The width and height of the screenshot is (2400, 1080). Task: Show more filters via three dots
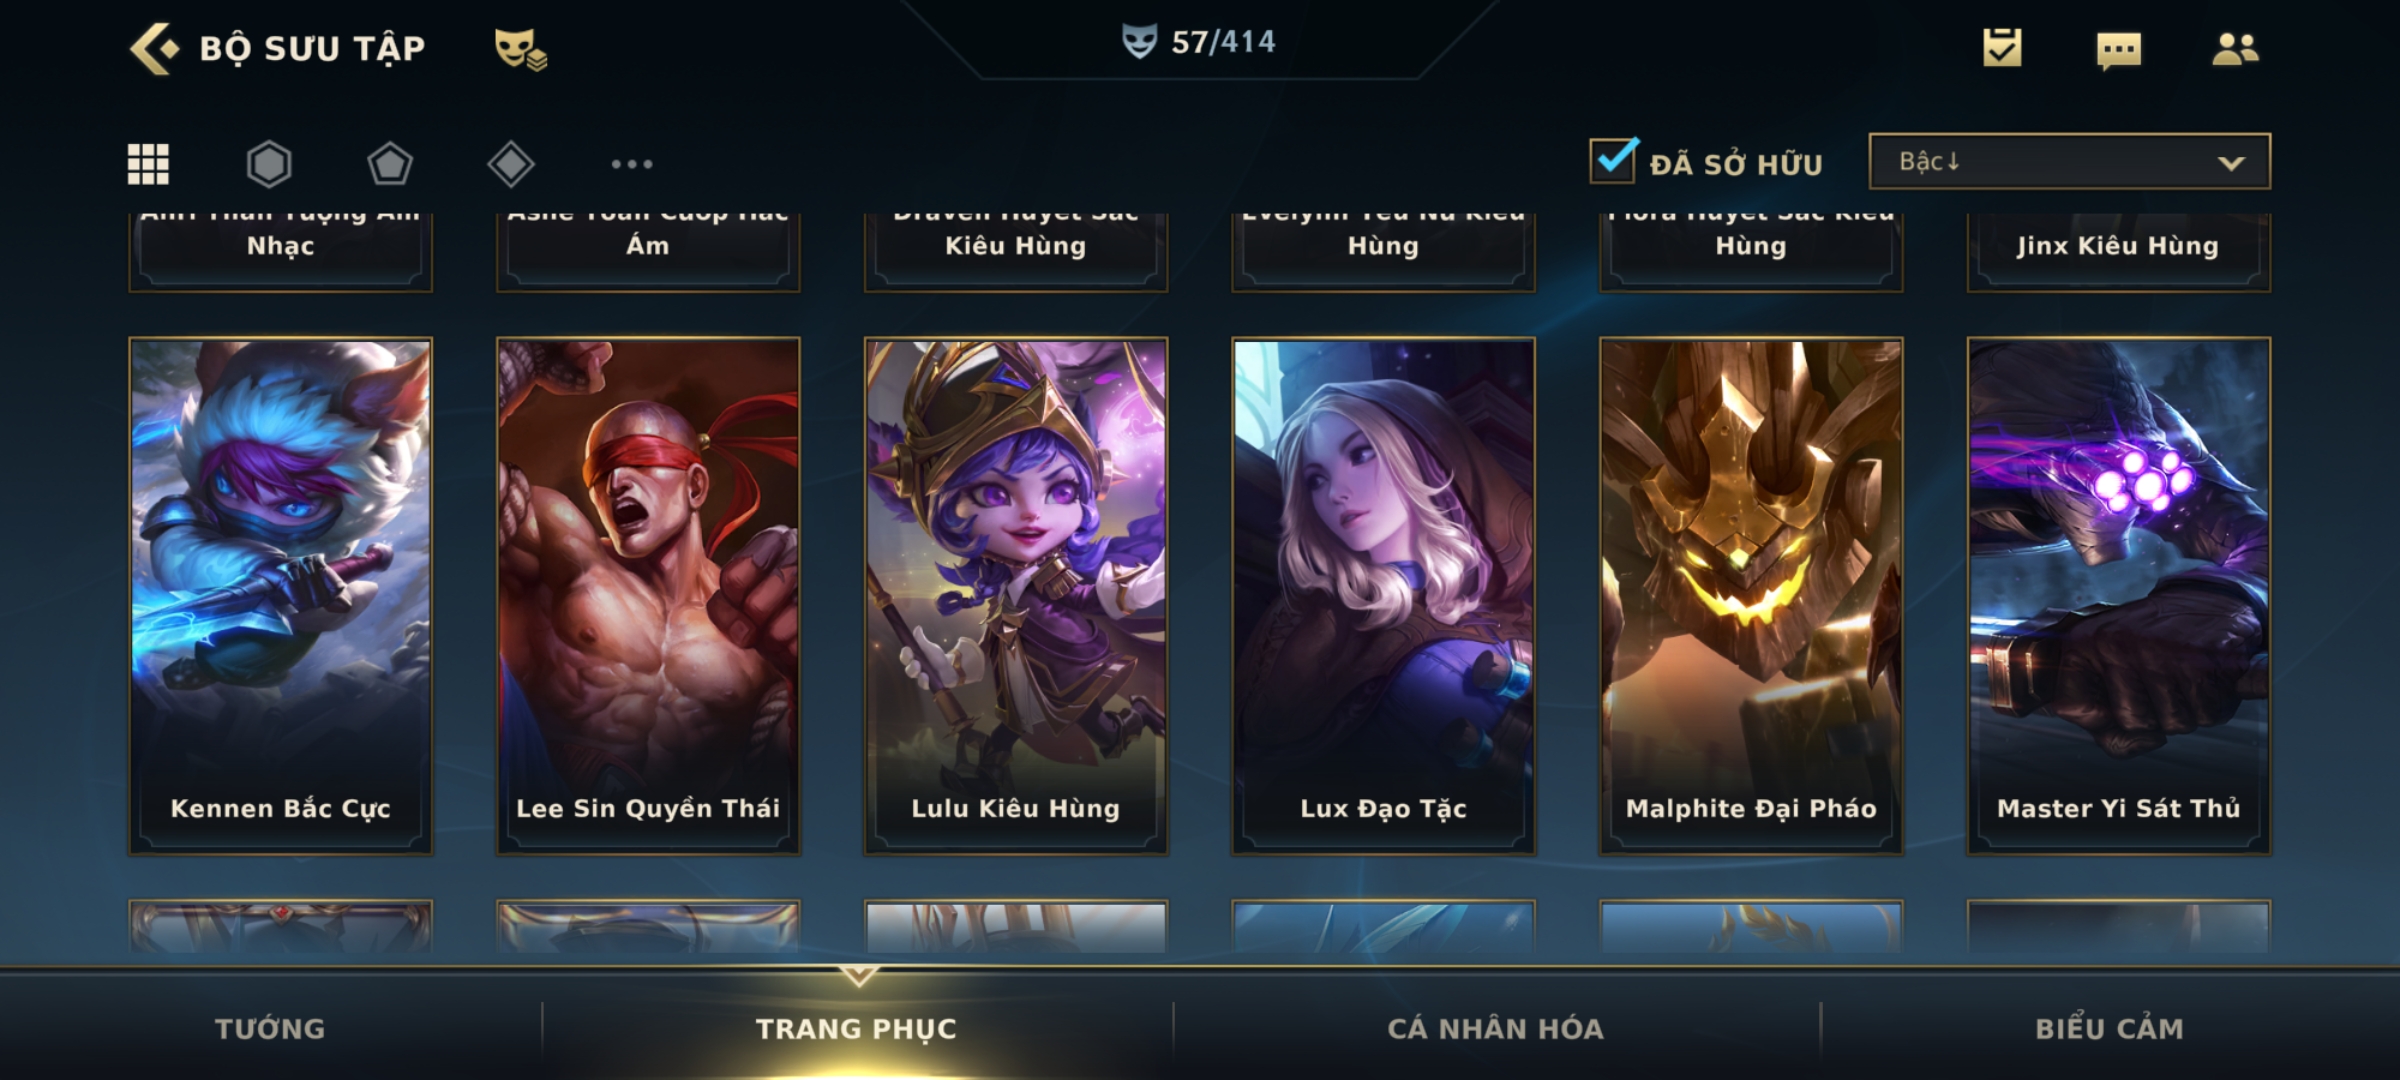click(x=632, y=164)
